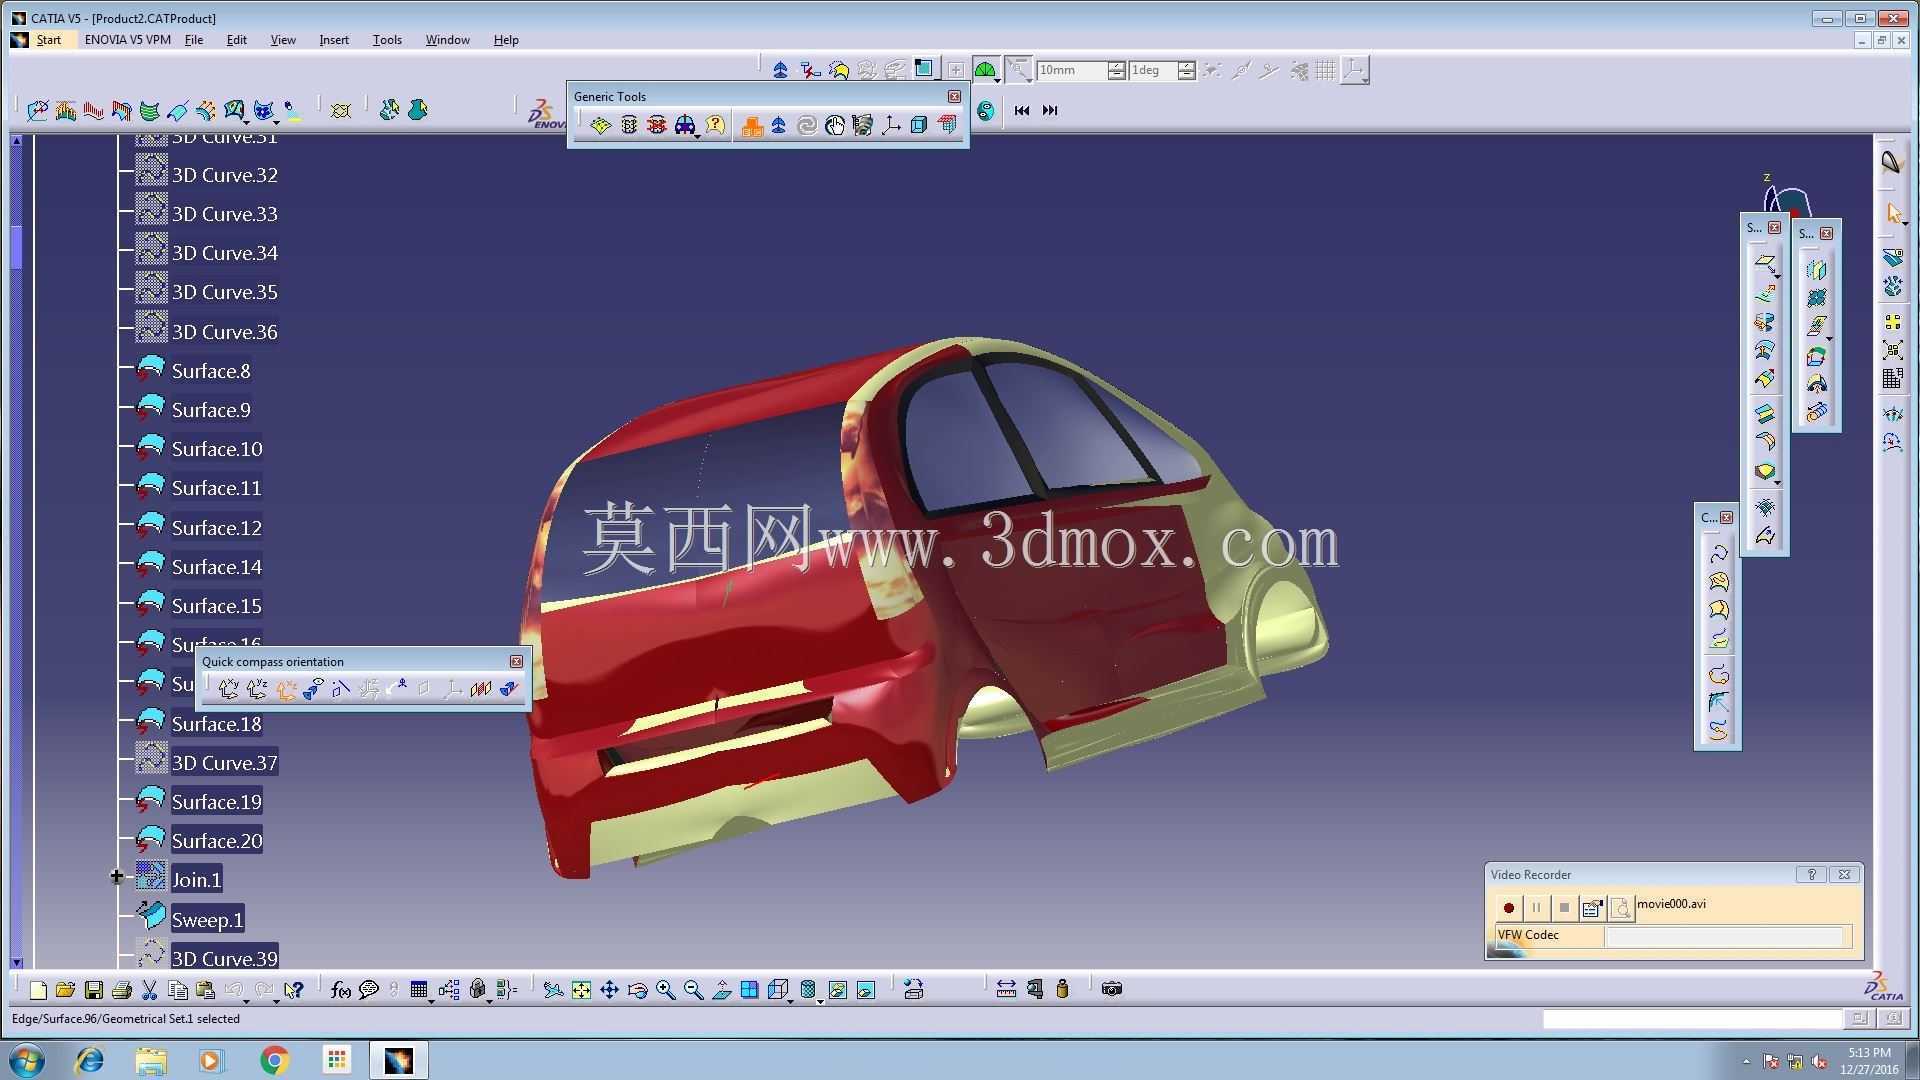Toggle the grid display icon in top toolbar
The image size is (1920, 1080).
pyautogui.click(x=1325, y=70)
